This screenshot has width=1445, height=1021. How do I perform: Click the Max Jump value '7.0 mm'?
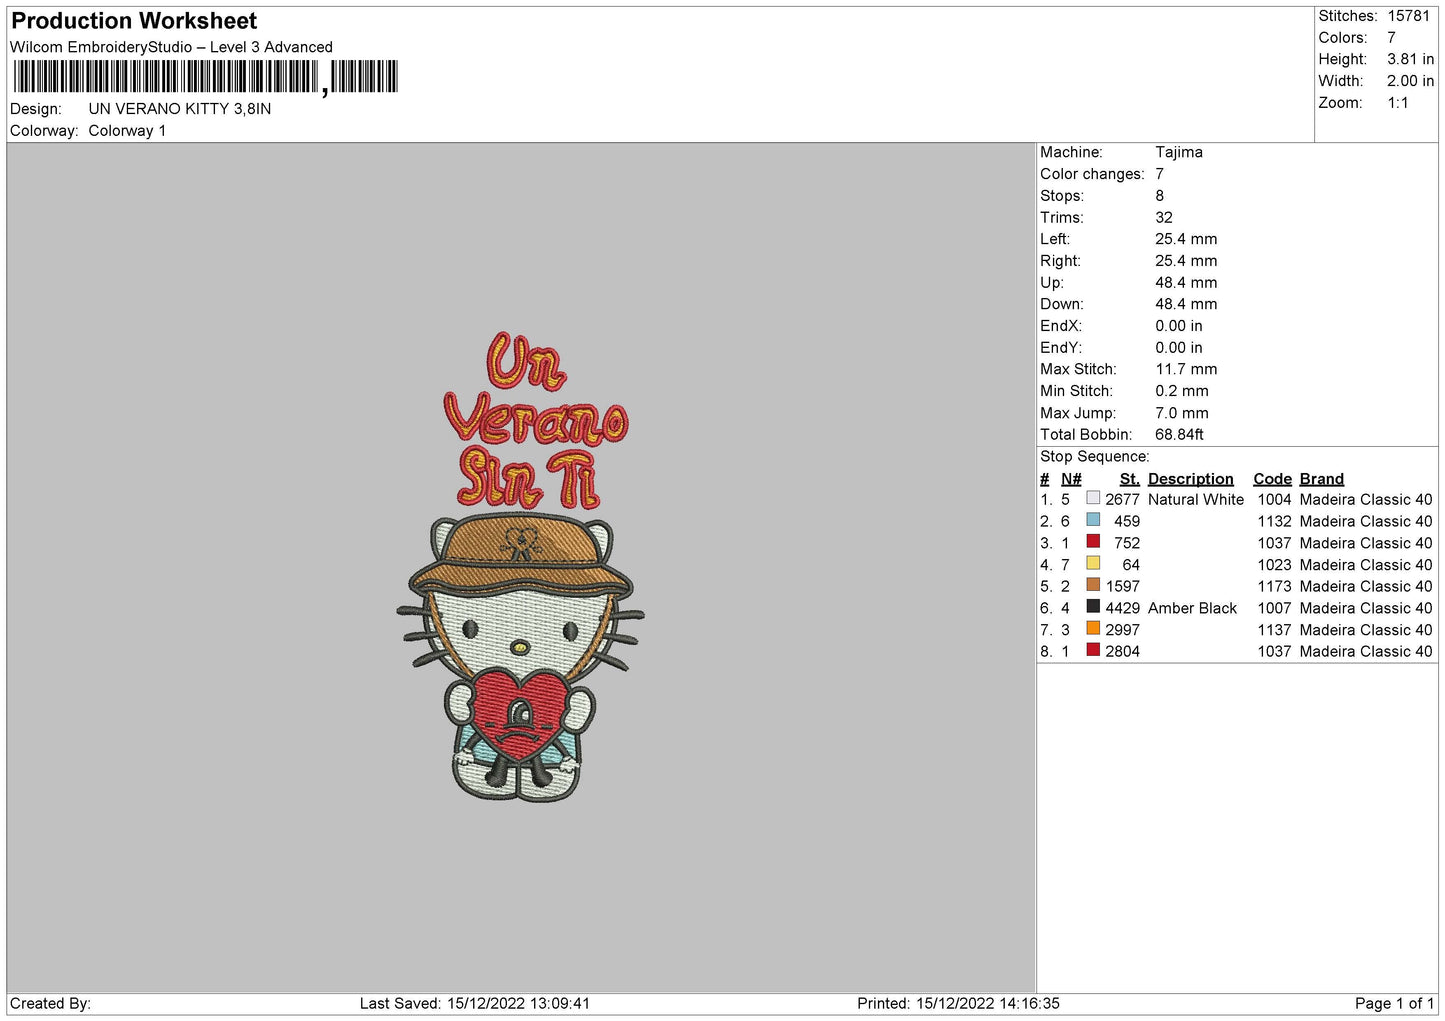pos(1182,413)
